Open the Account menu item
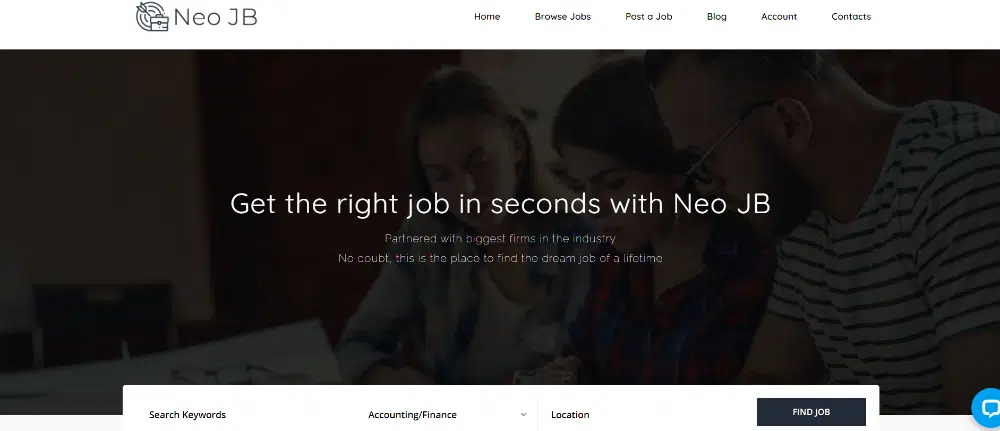This screenshot has height=431, width=1000. [x=779, y=17]
